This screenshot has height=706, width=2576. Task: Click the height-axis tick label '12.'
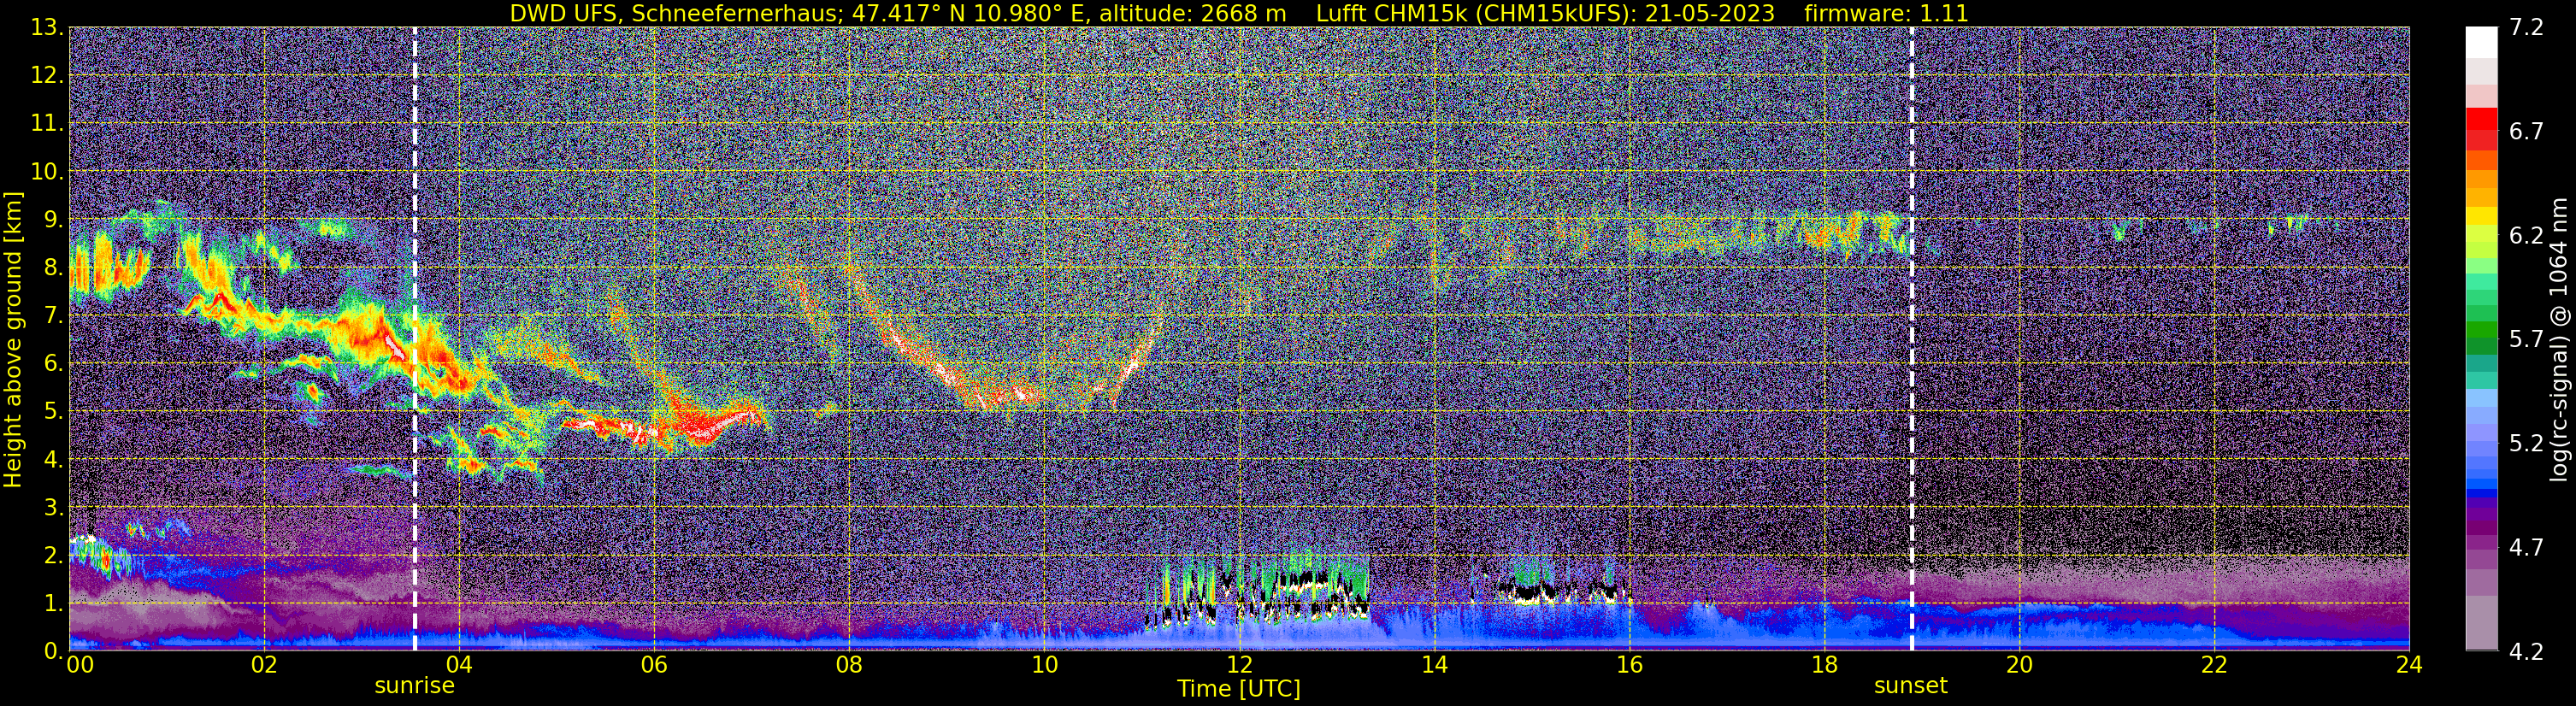[47, 75]
